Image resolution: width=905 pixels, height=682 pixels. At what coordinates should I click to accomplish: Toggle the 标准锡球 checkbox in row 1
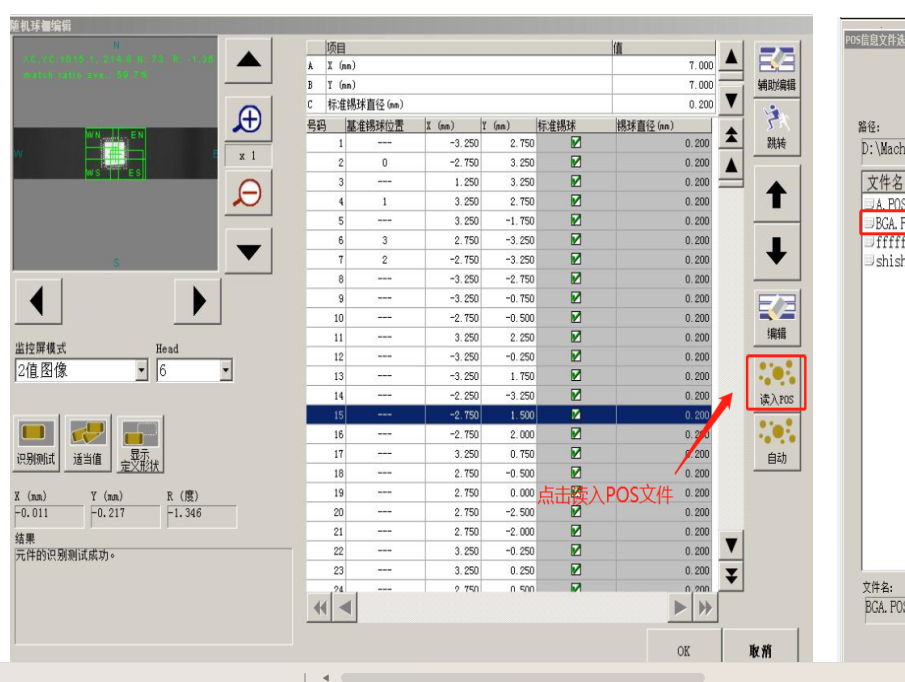[x=576, y=143]
